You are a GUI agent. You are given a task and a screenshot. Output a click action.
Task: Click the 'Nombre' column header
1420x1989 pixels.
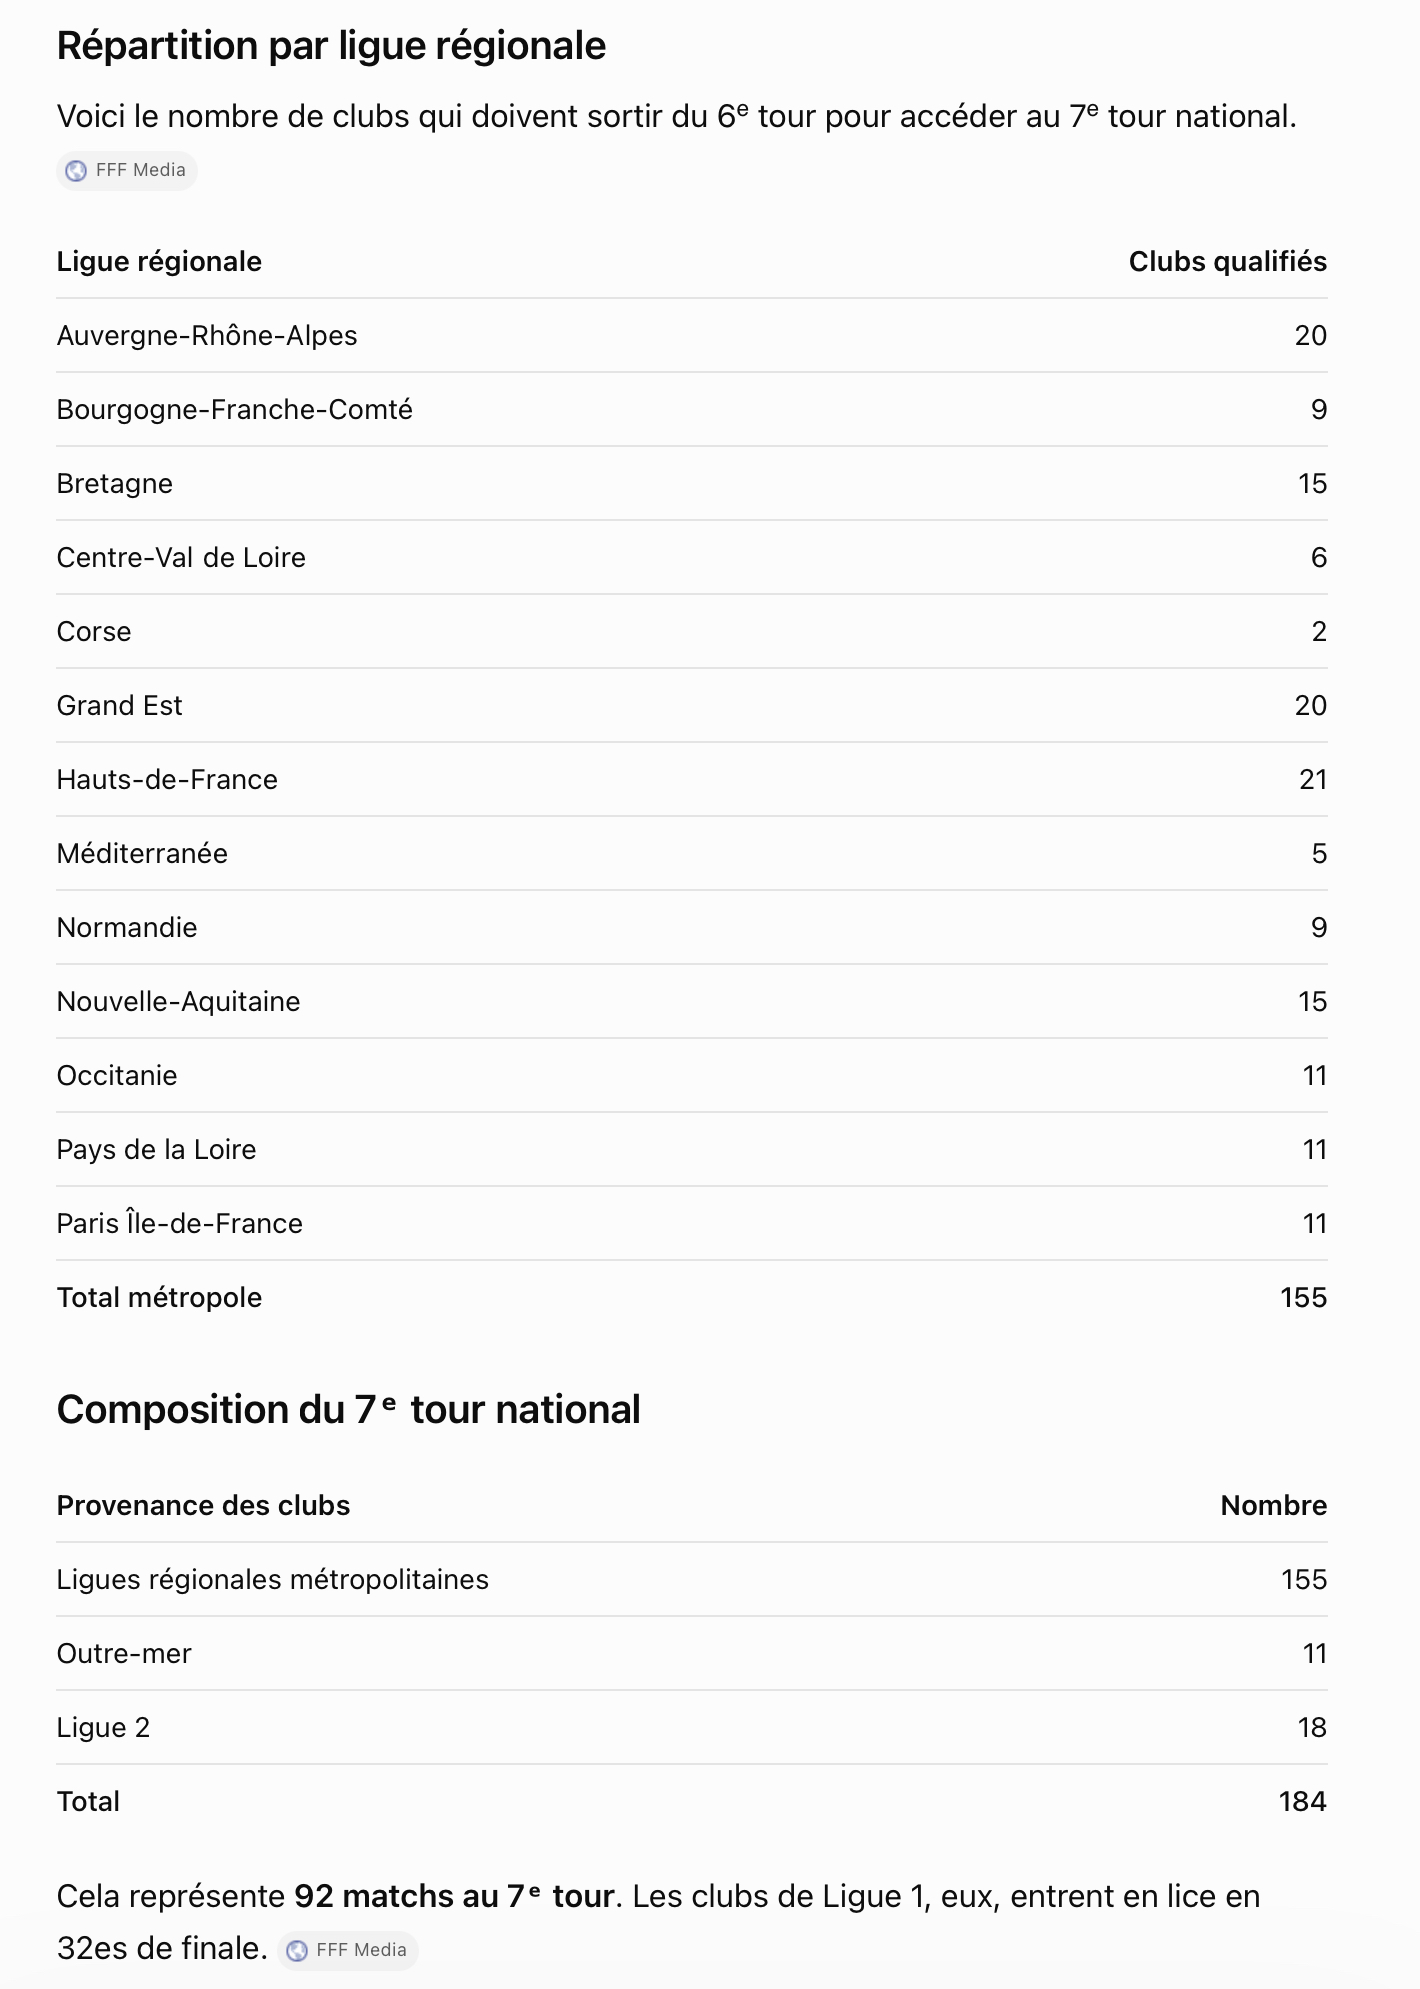coord(1273,1506)
